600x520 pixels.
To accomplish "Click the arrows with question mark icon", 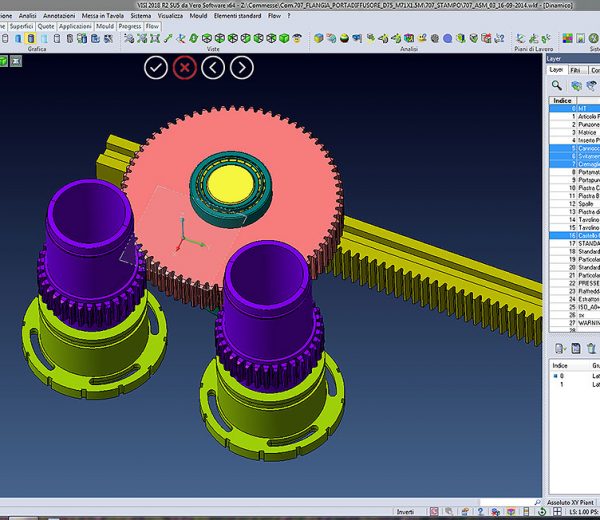I will coord(499,38).
